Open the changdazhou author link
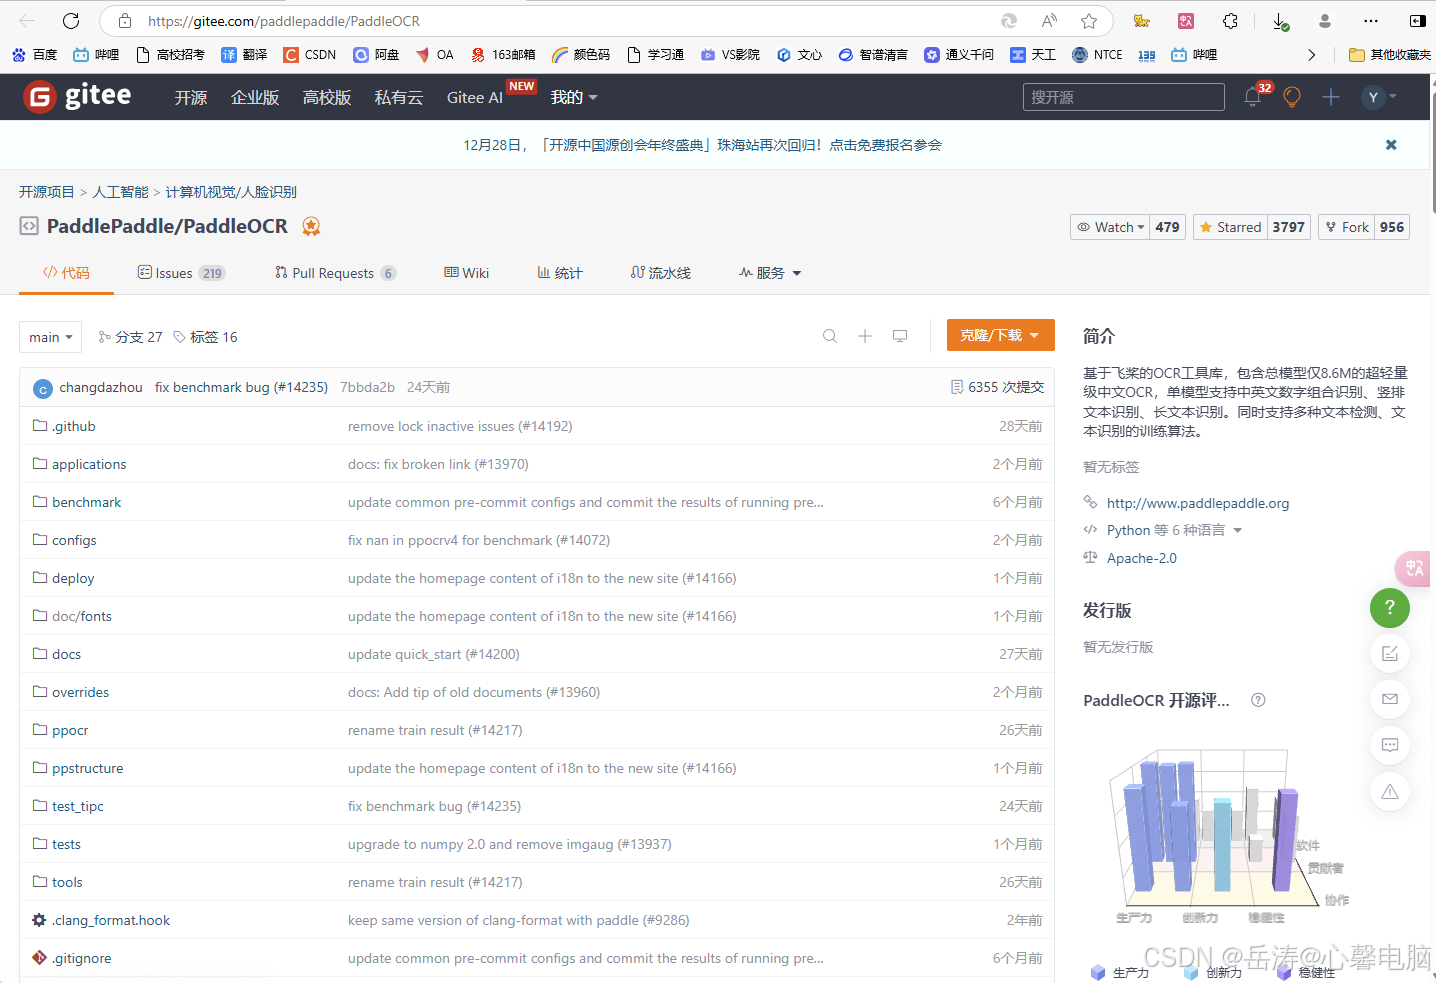The height and width of the screenshot is (983, 1436). coord(101,387)
